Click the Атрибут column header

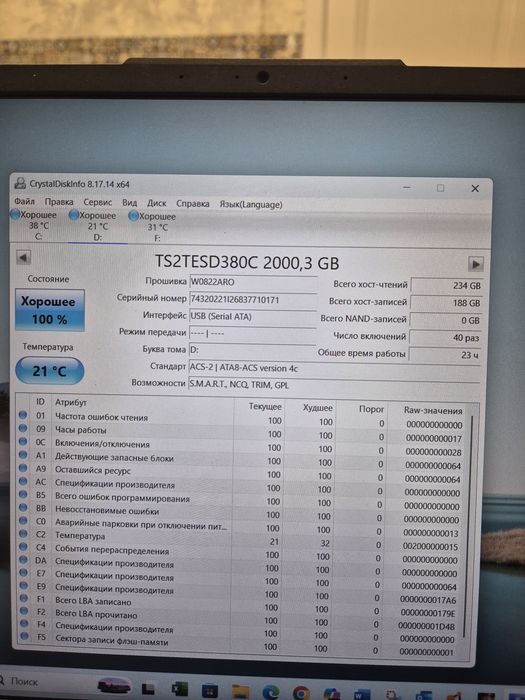click(71, 402)
